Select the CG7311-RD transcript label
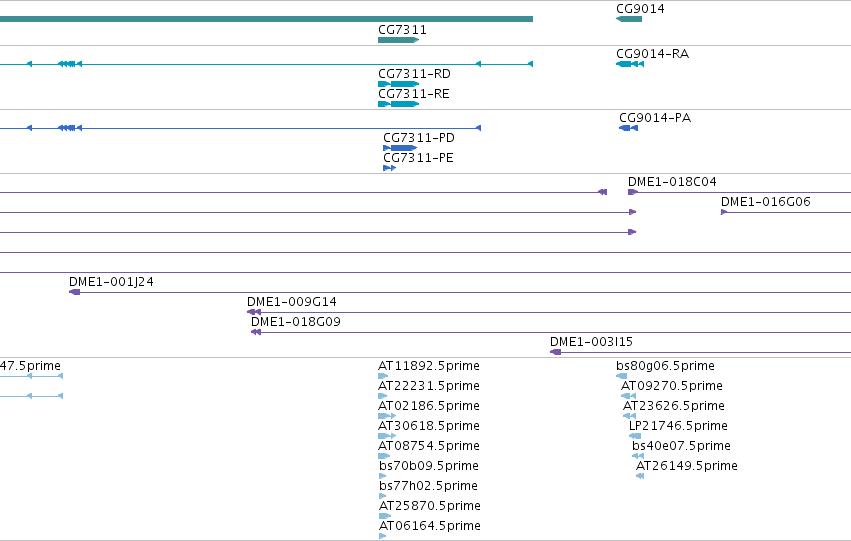This screenshot has height=541, width=851. coord(414,74)
